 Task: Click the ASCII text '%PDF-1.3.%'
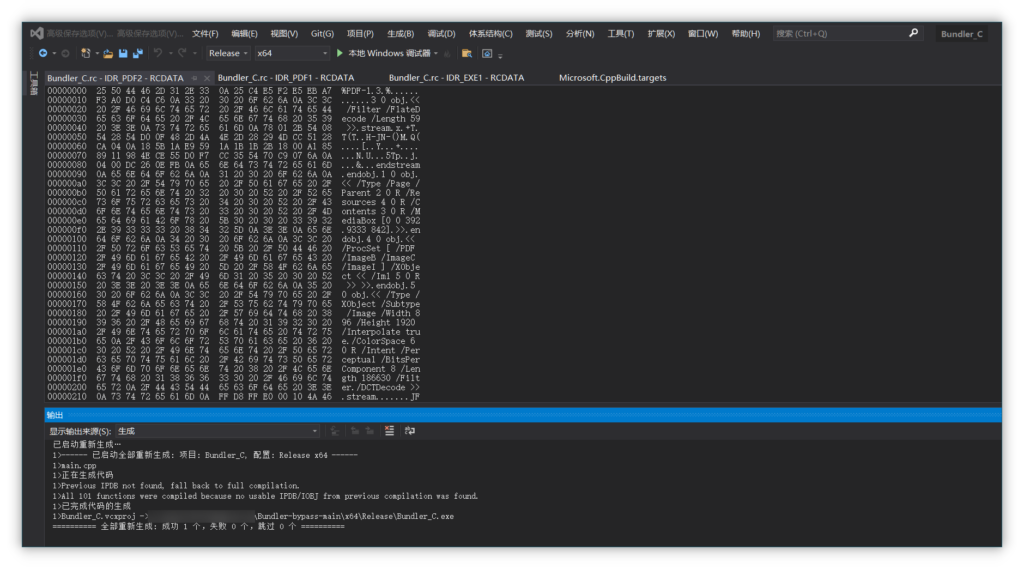366,91
